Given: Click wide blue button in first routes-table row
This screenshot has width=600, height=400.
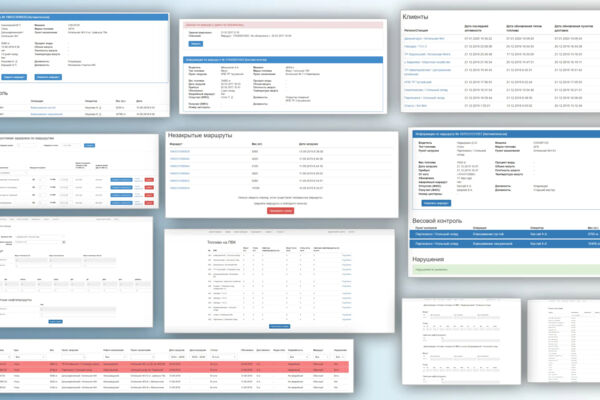Looking at the screenshot, I should point(121,180).
